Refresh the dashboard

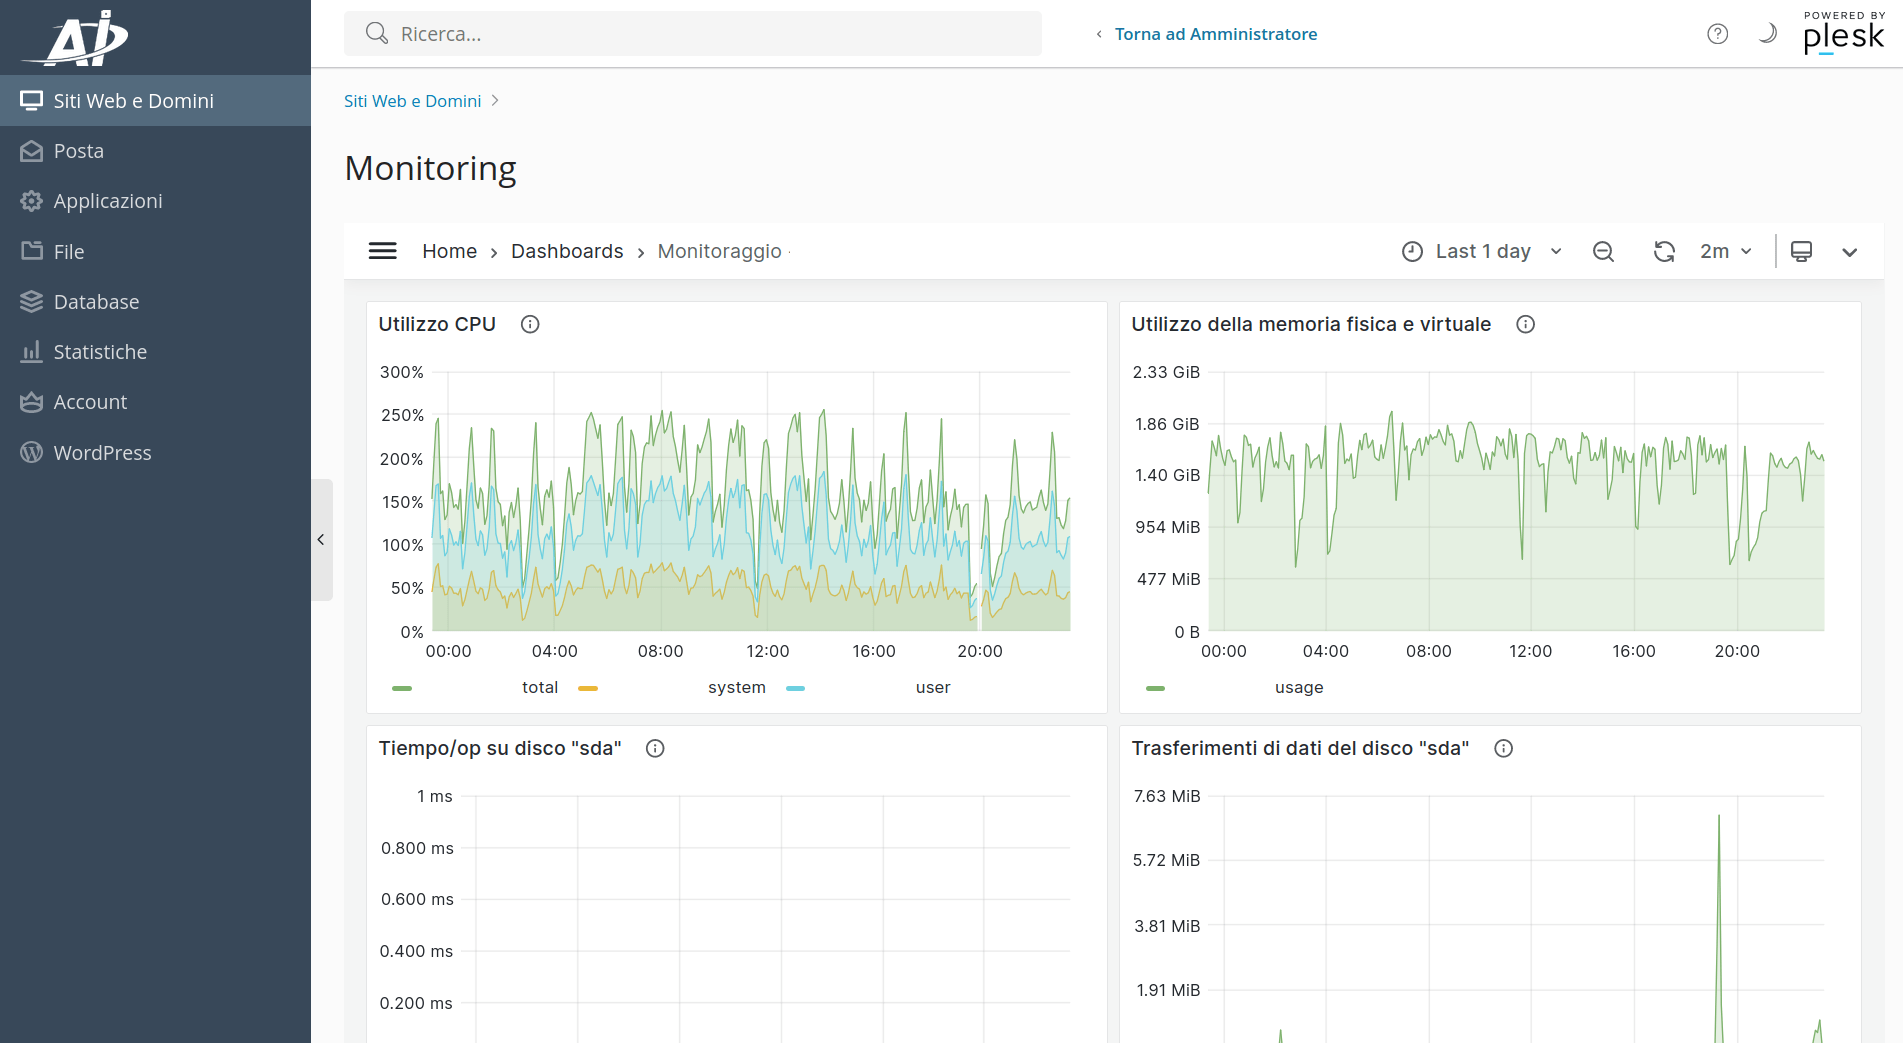tap(1664, 251)
